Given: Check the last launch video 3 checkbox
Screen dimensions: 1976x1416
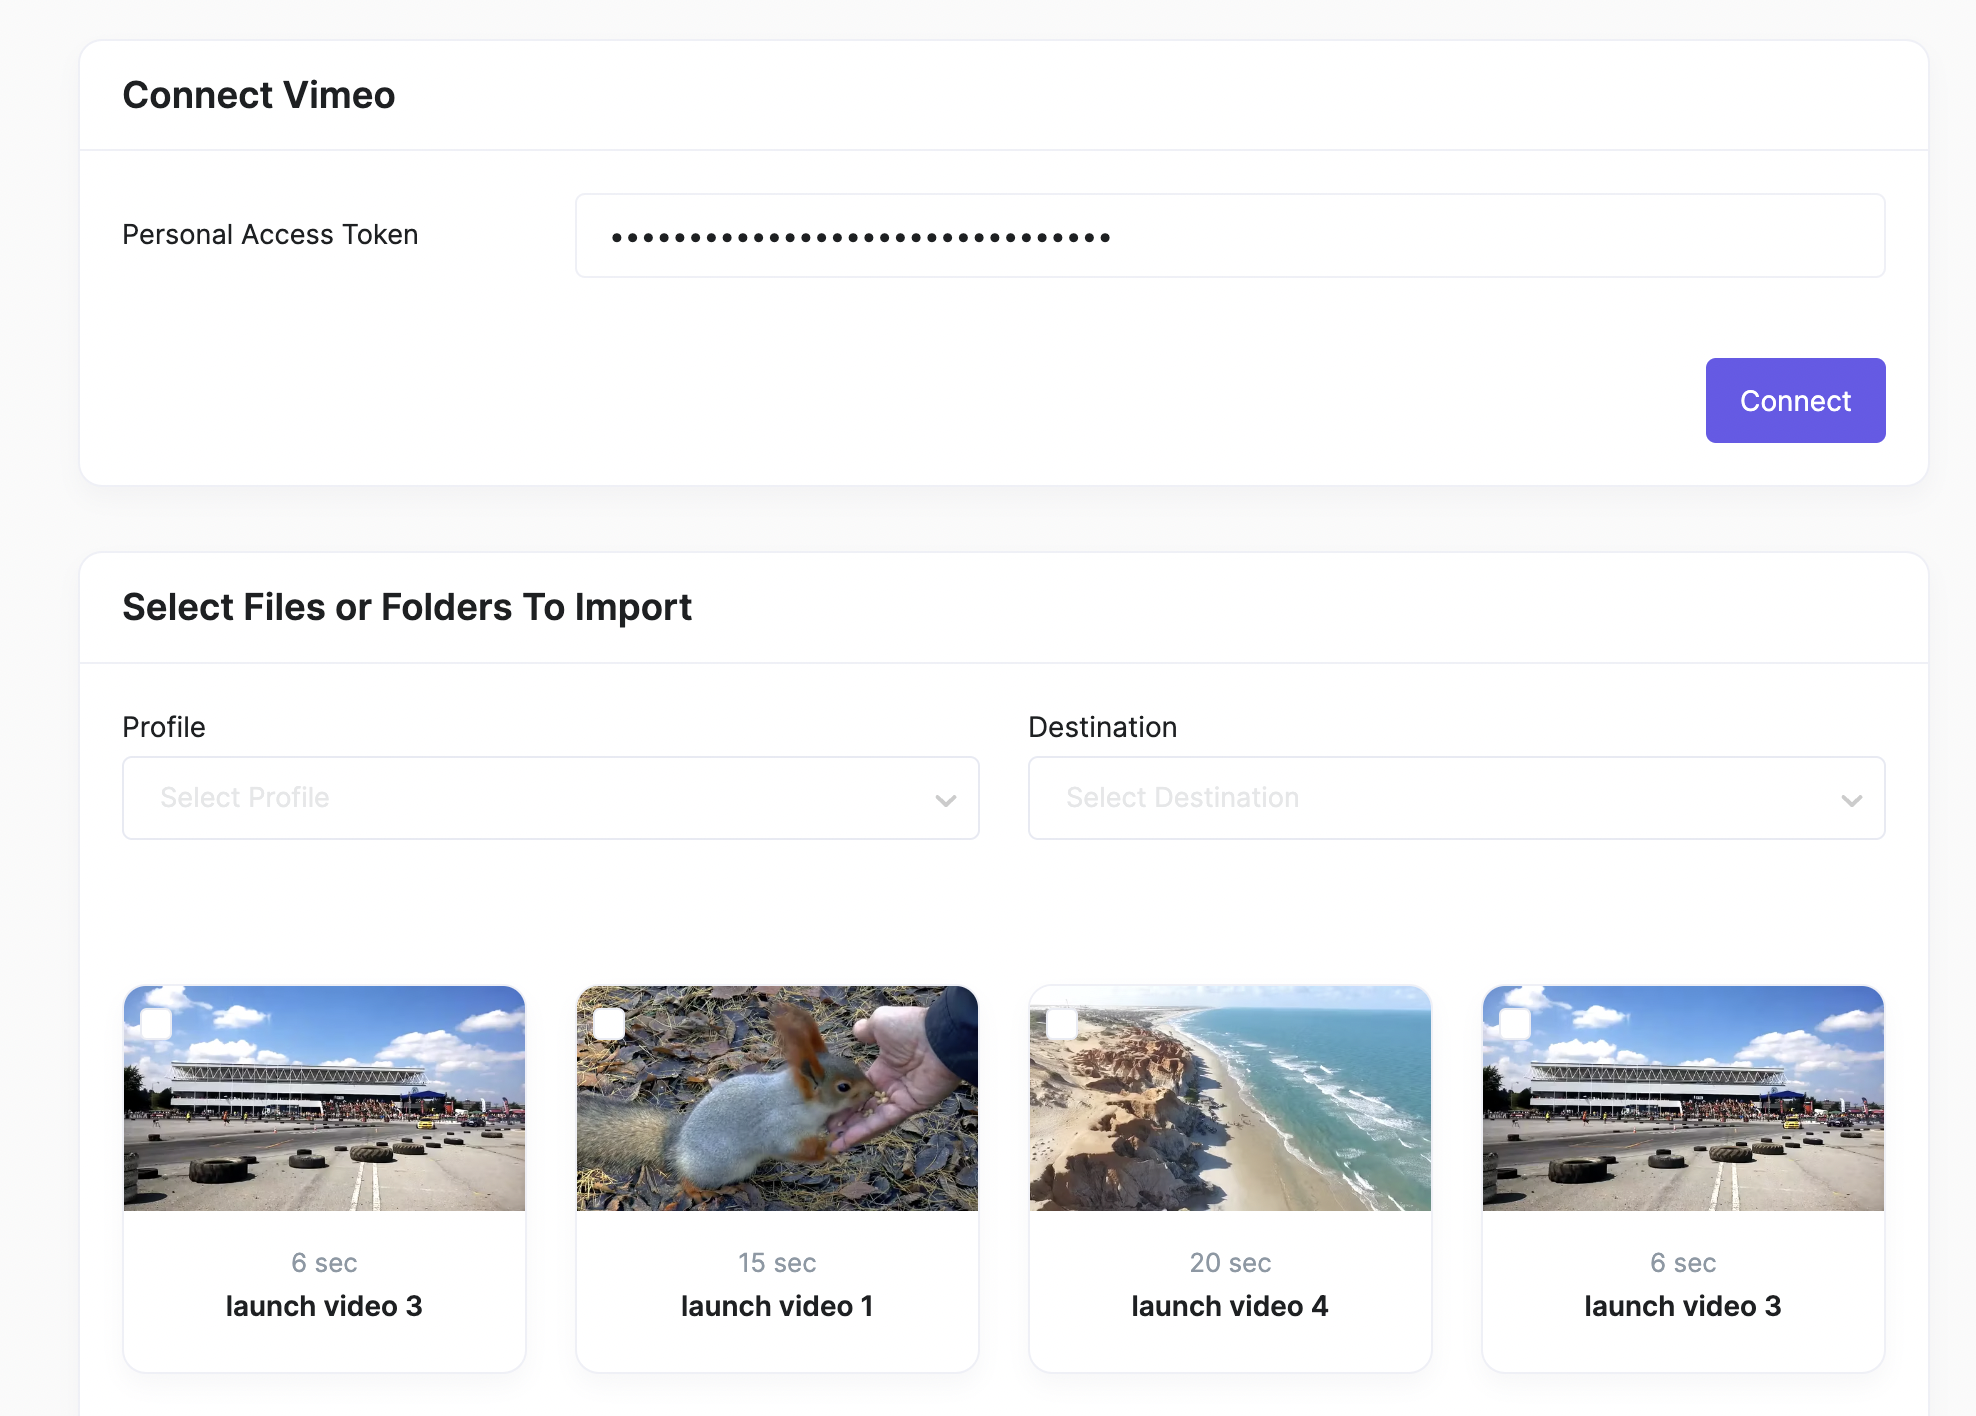Looking at the screenshot, I should tap(1515, 1024).
